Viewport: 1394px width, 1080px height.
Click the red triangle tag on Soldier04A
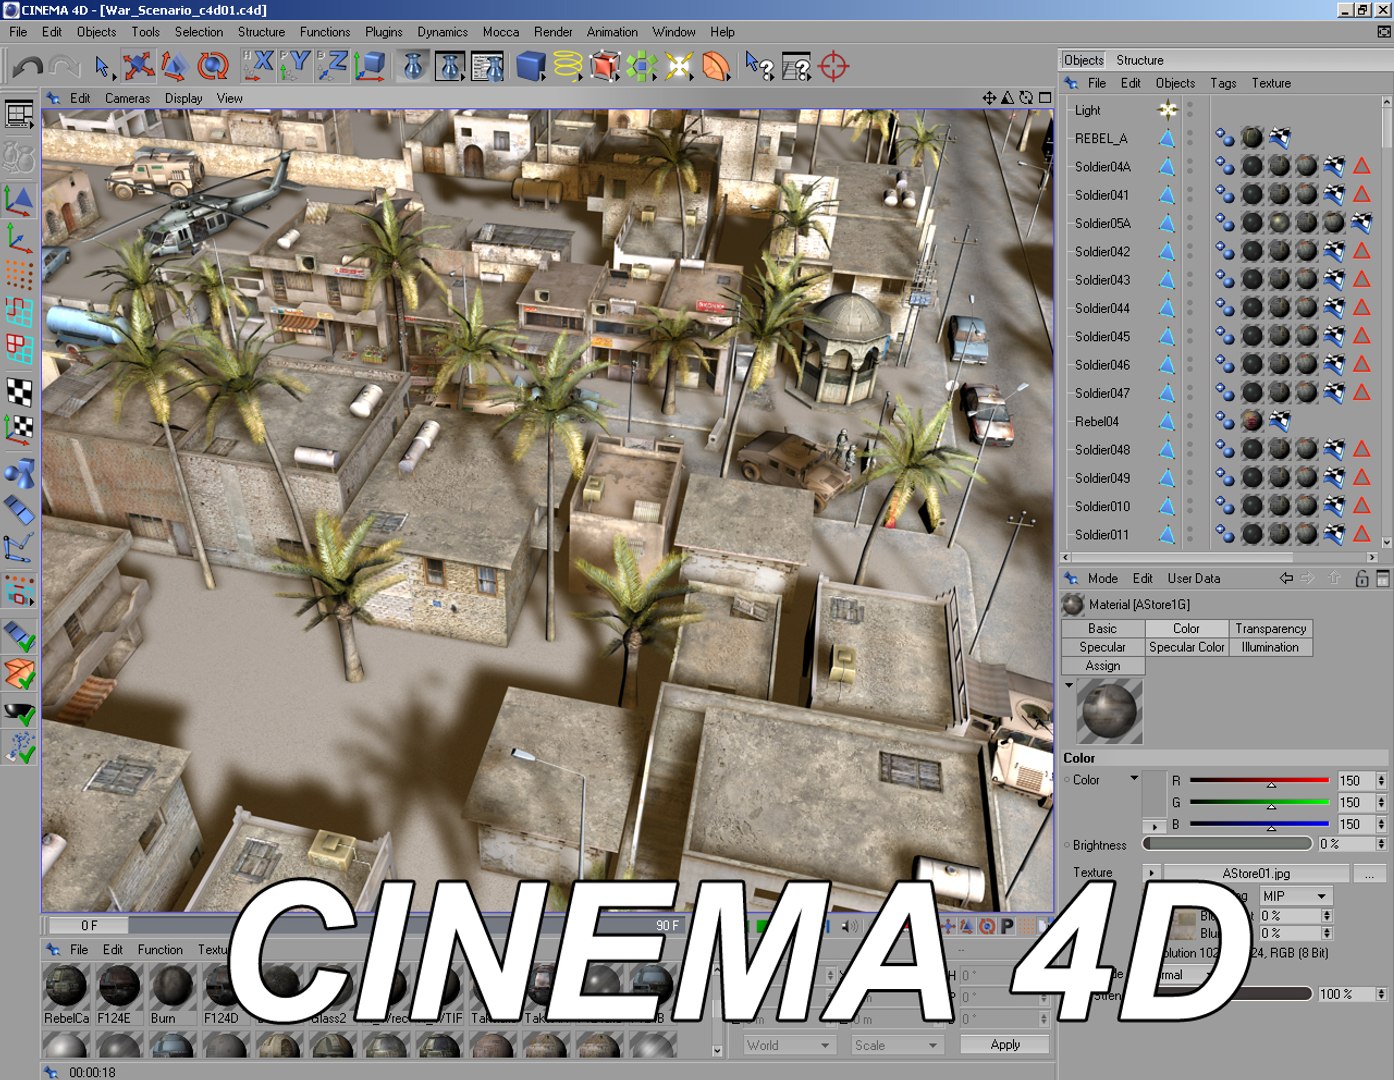[1361, 166]
